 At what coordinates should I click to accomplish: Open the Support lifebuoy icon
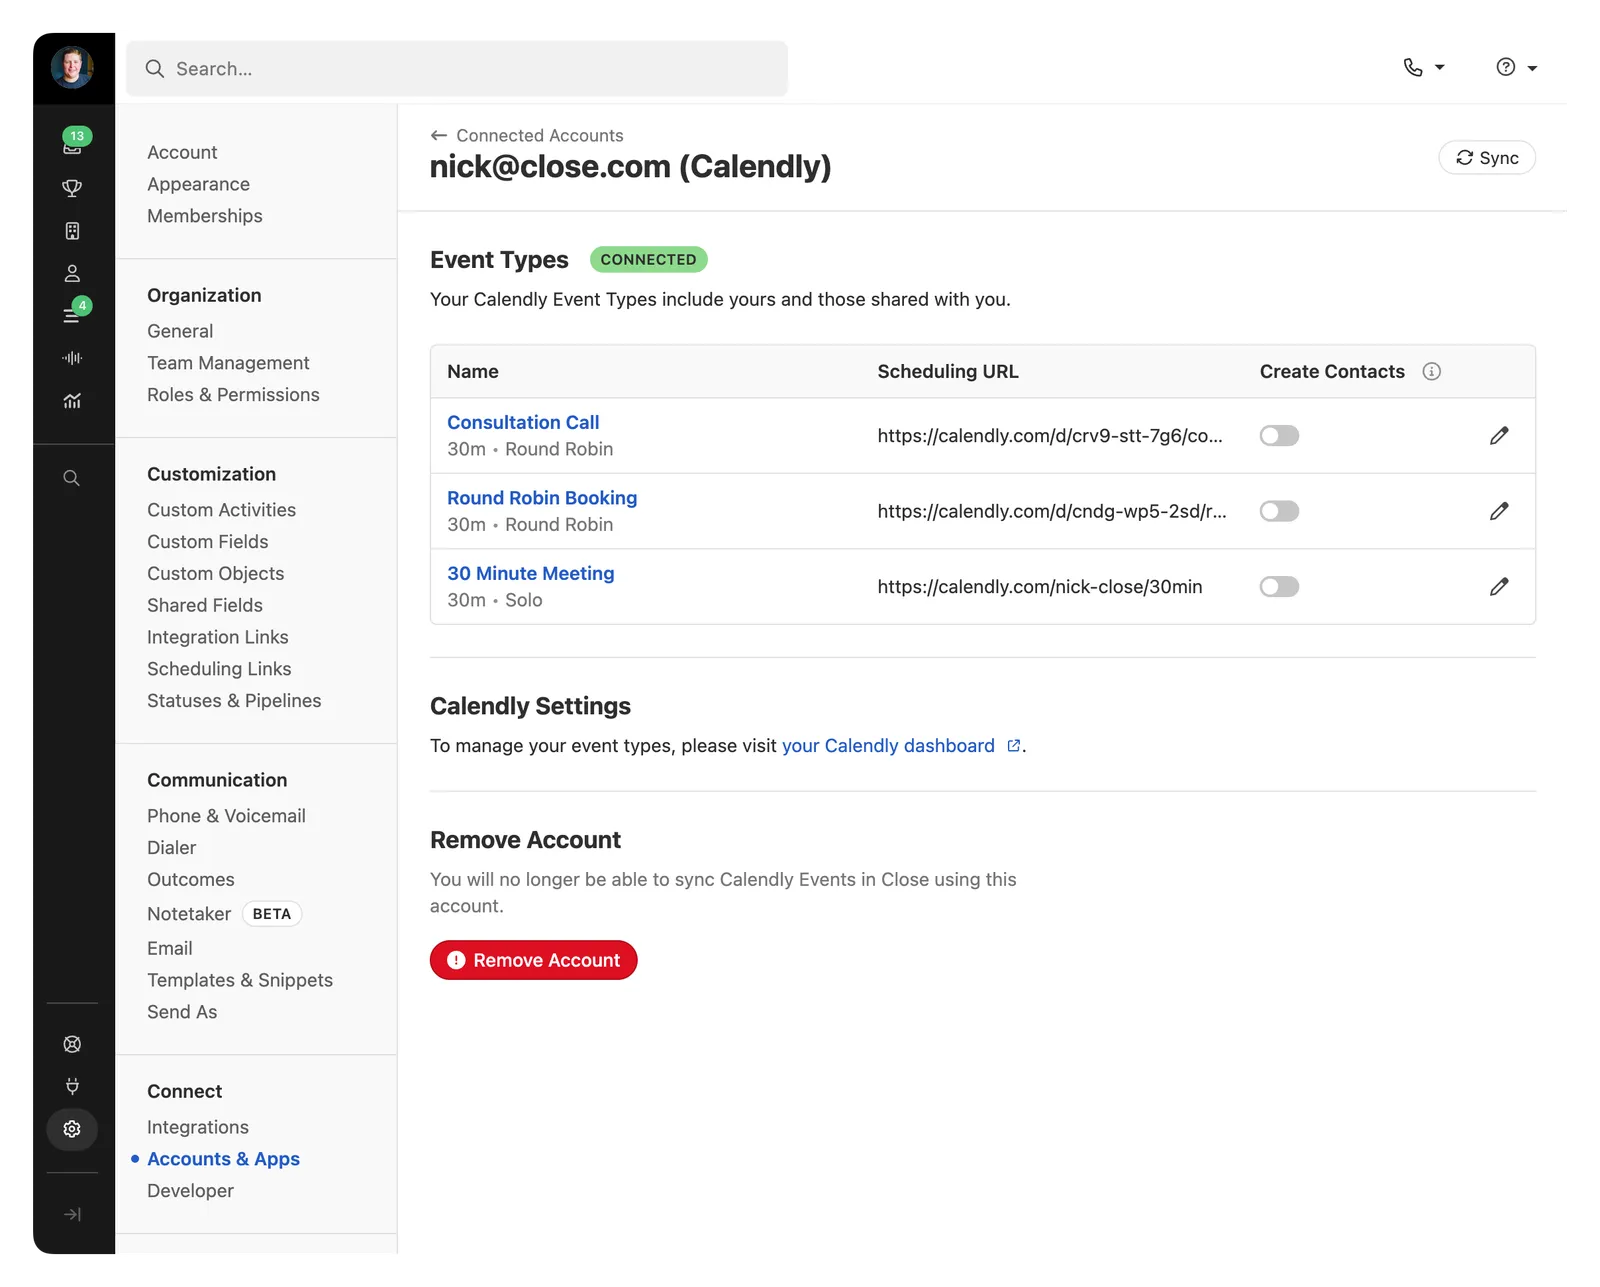[x=72, y=1044]
